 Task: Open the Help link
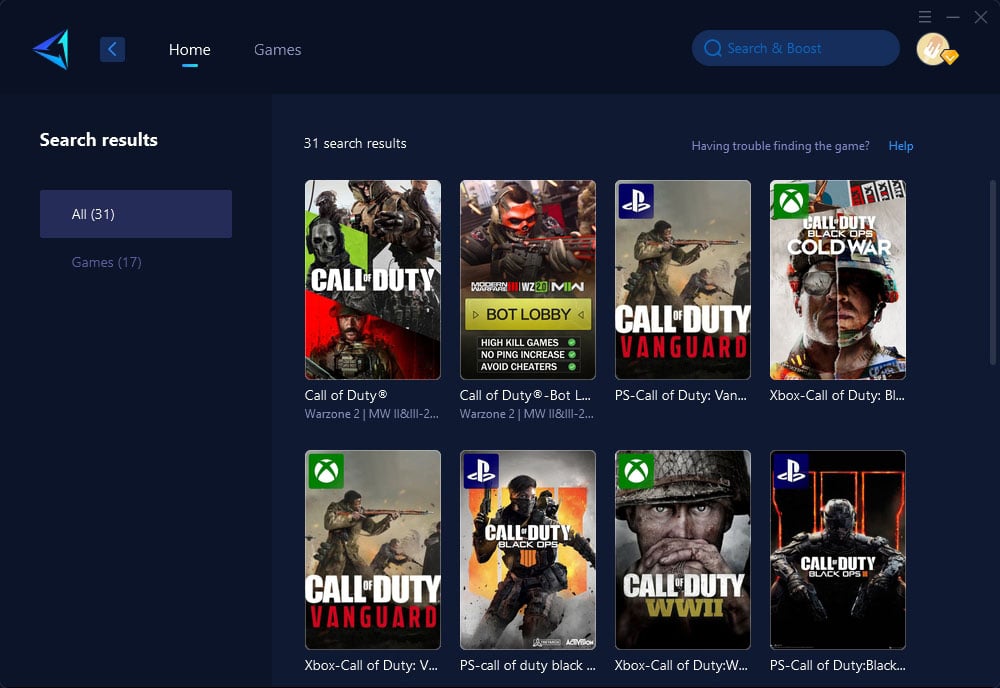point(901,146)
